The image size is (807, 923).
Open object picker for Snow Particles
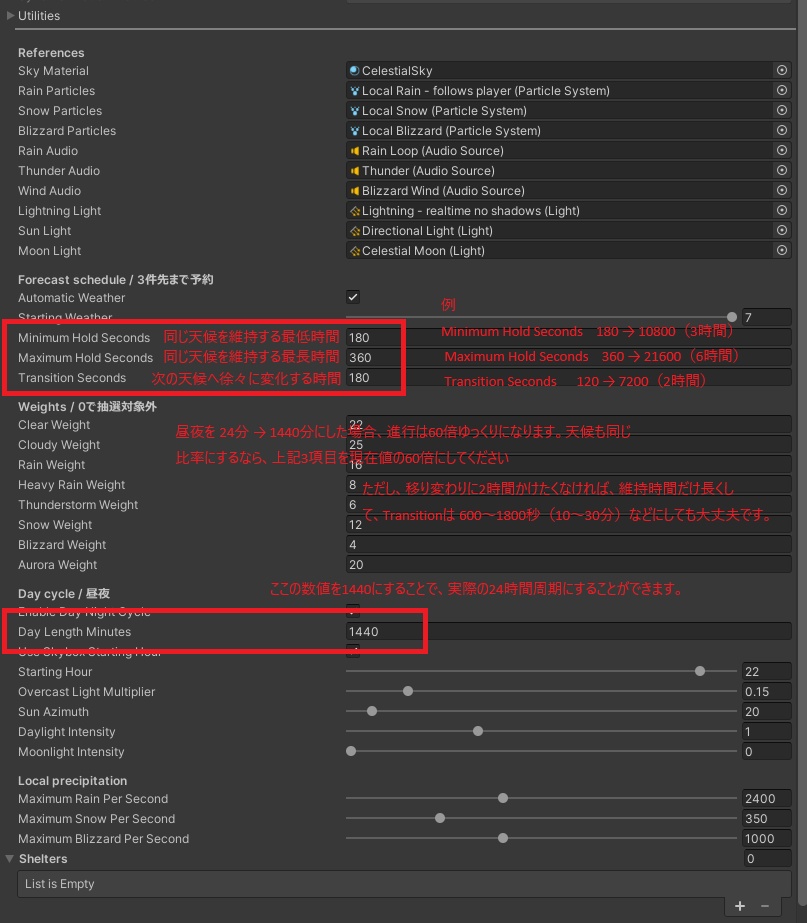(x=782, y=110)
